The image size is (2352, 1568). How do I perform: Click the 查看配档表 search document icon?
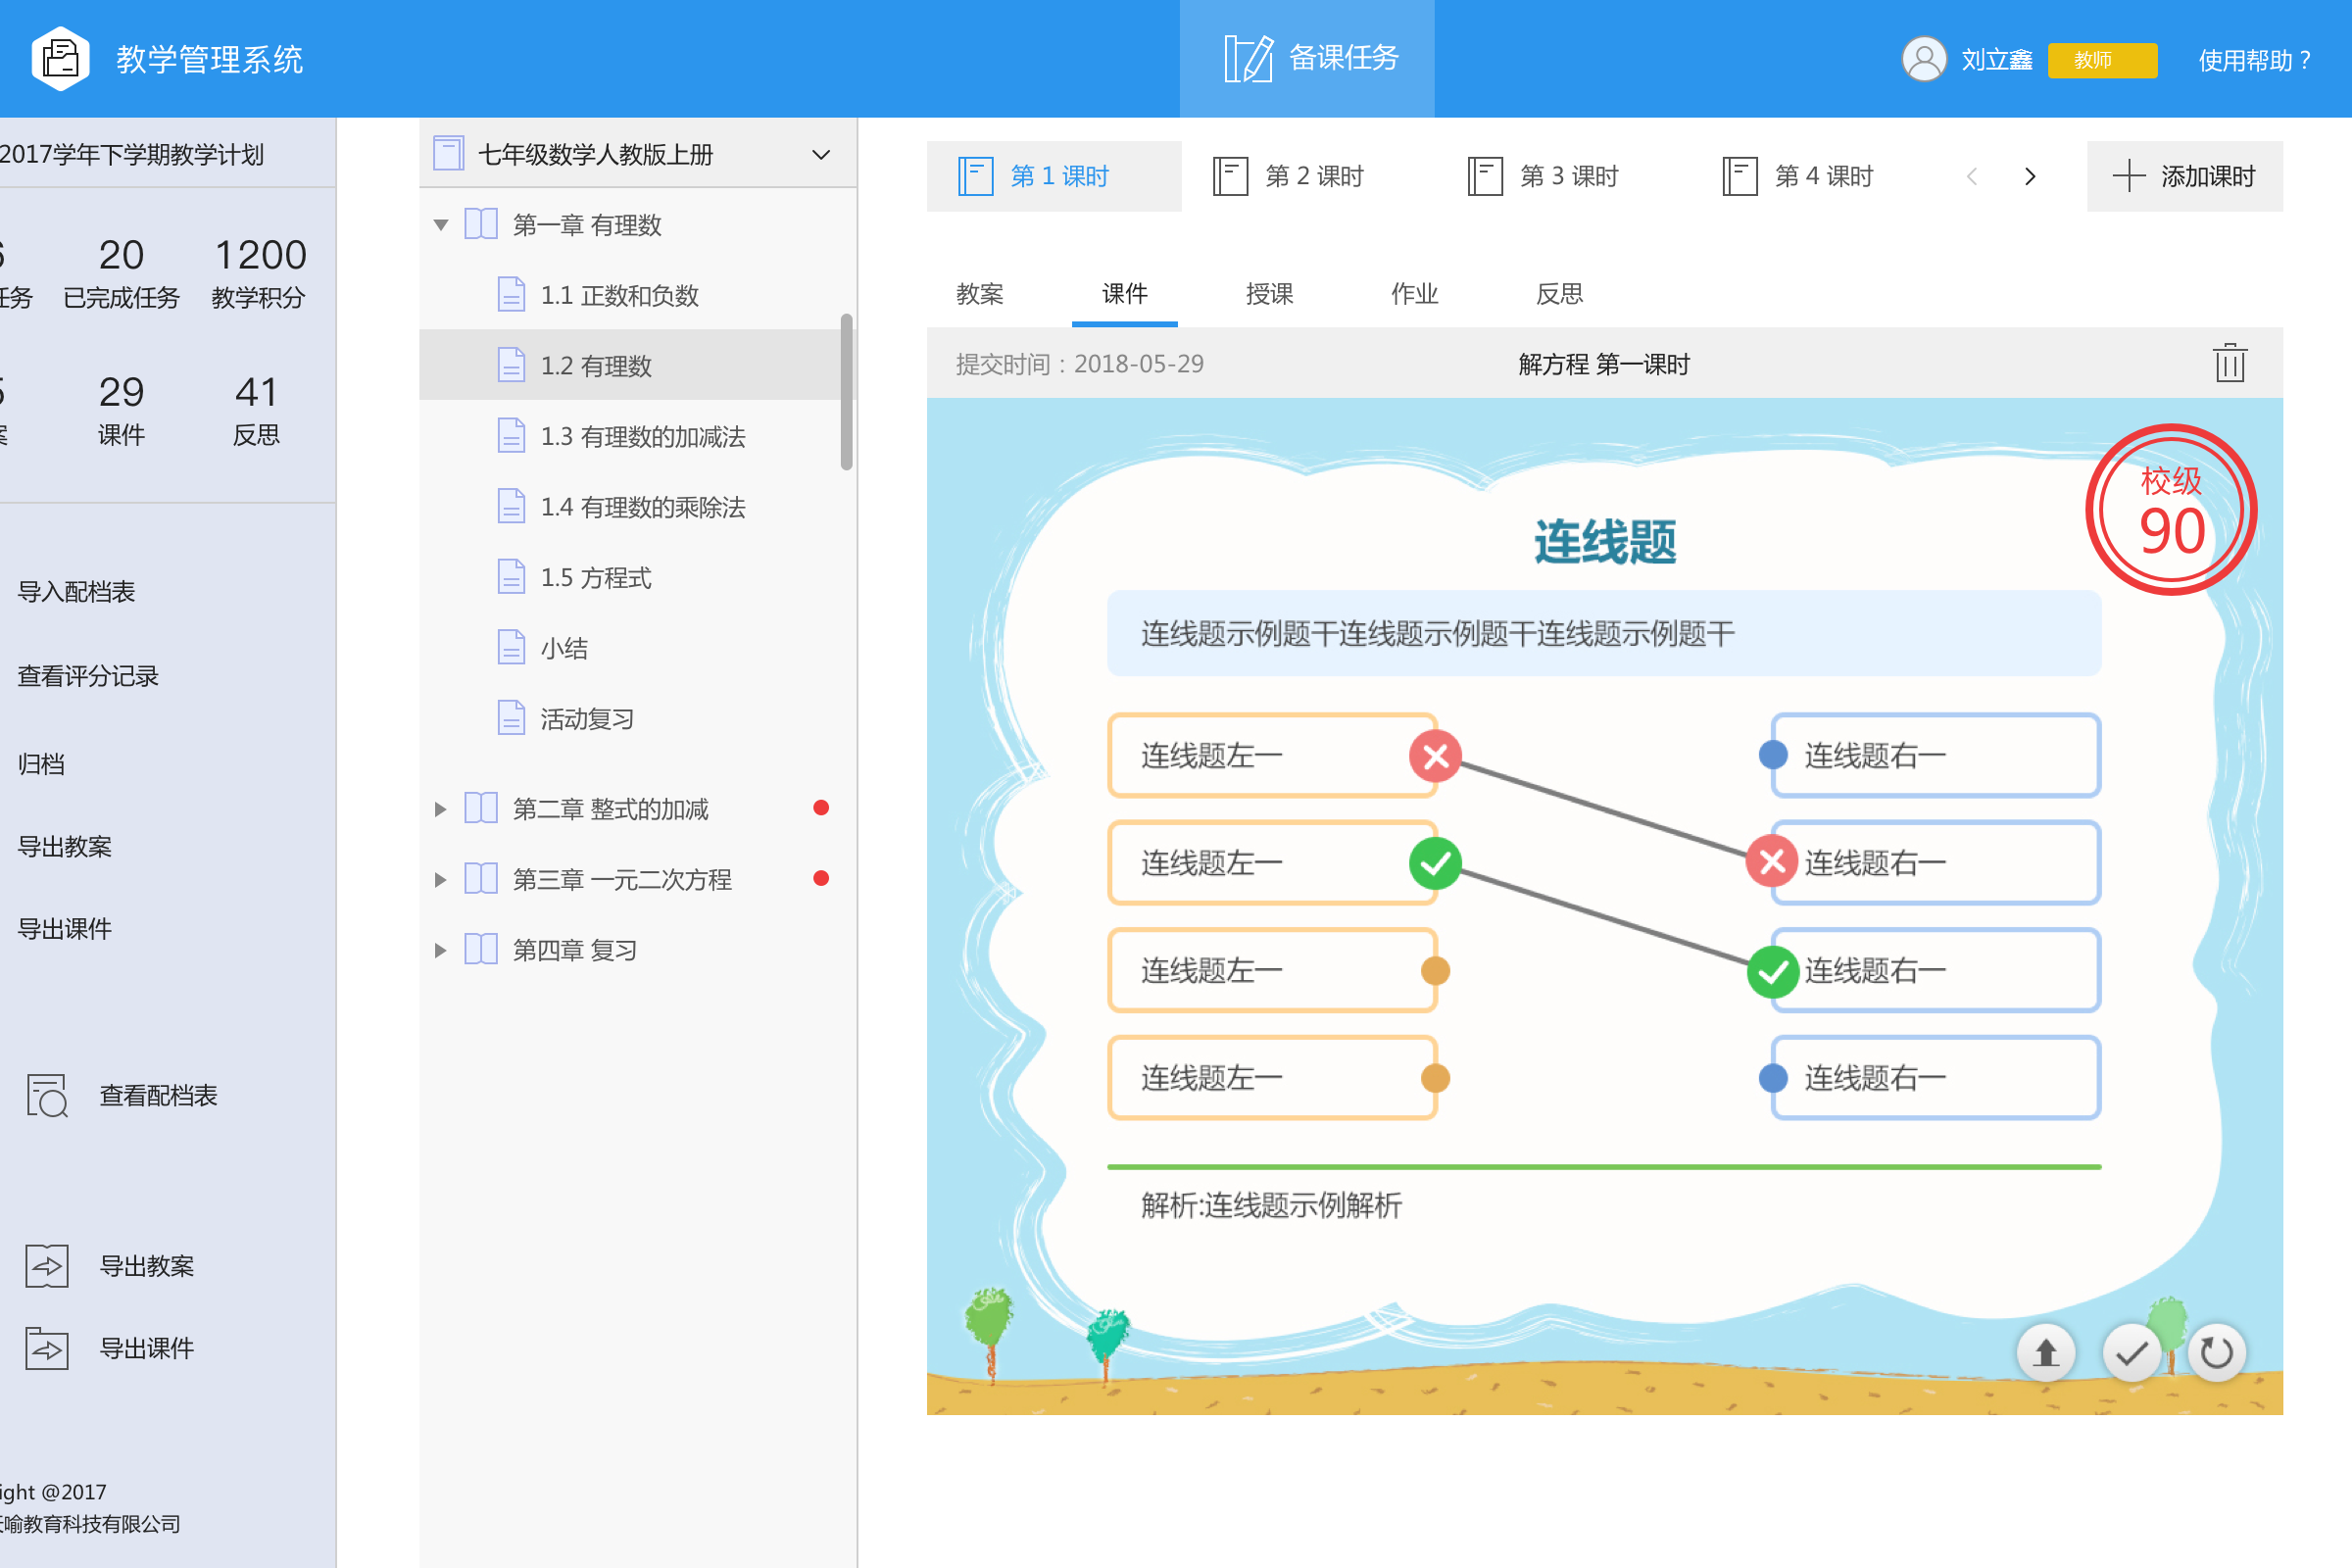click(x=46, y=1096)
